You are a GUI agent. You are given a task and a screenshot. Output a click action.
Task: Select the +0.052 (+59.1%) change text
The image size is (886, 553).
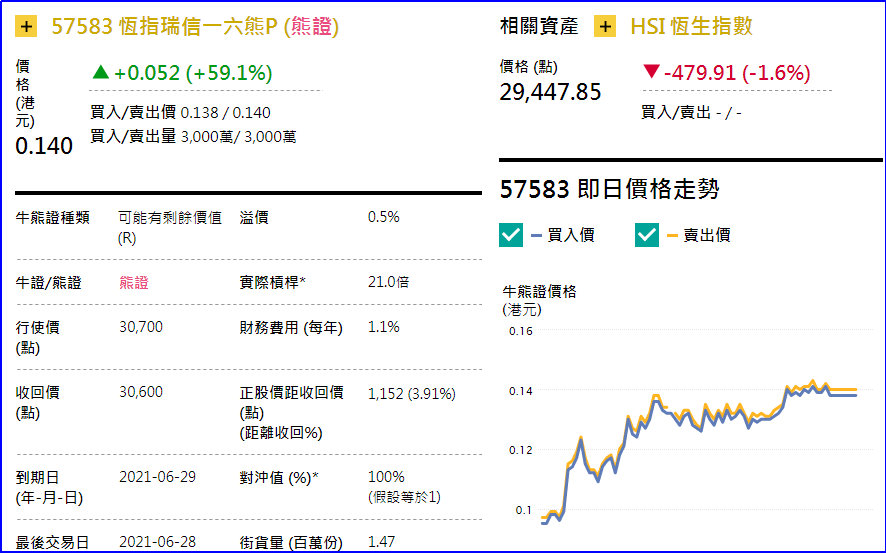(193, 73)
